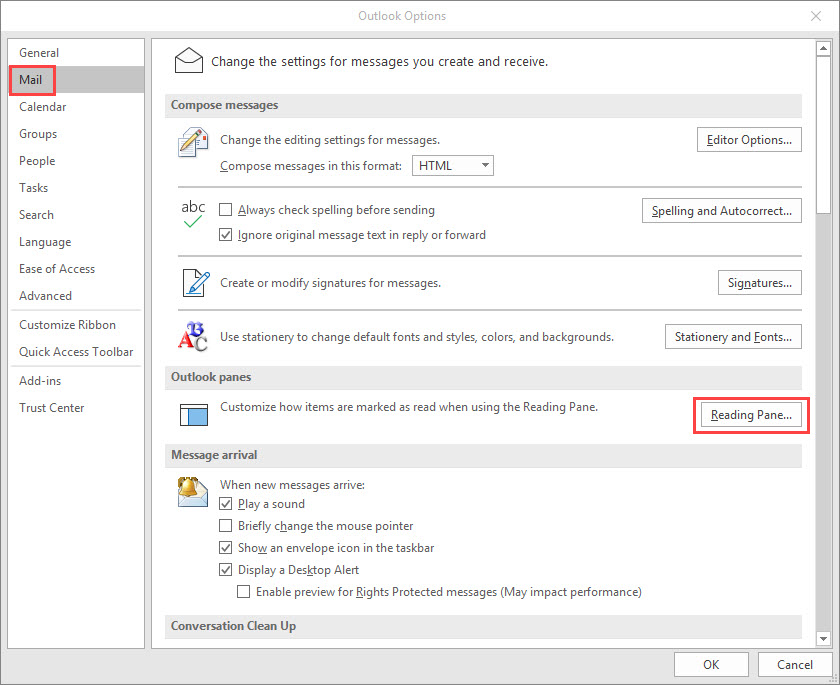Go to the People options category

[x=76, y=161]
